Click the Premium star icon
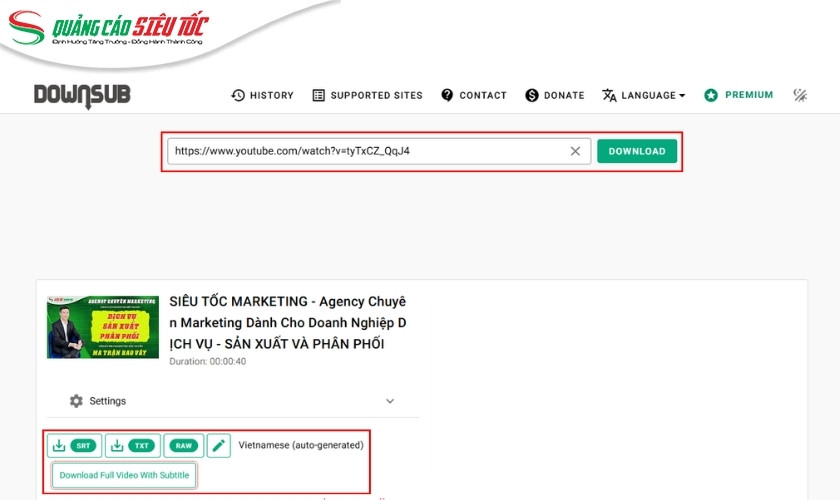The width and height of the screenshot is (840, 500). [x=711, y=95]
